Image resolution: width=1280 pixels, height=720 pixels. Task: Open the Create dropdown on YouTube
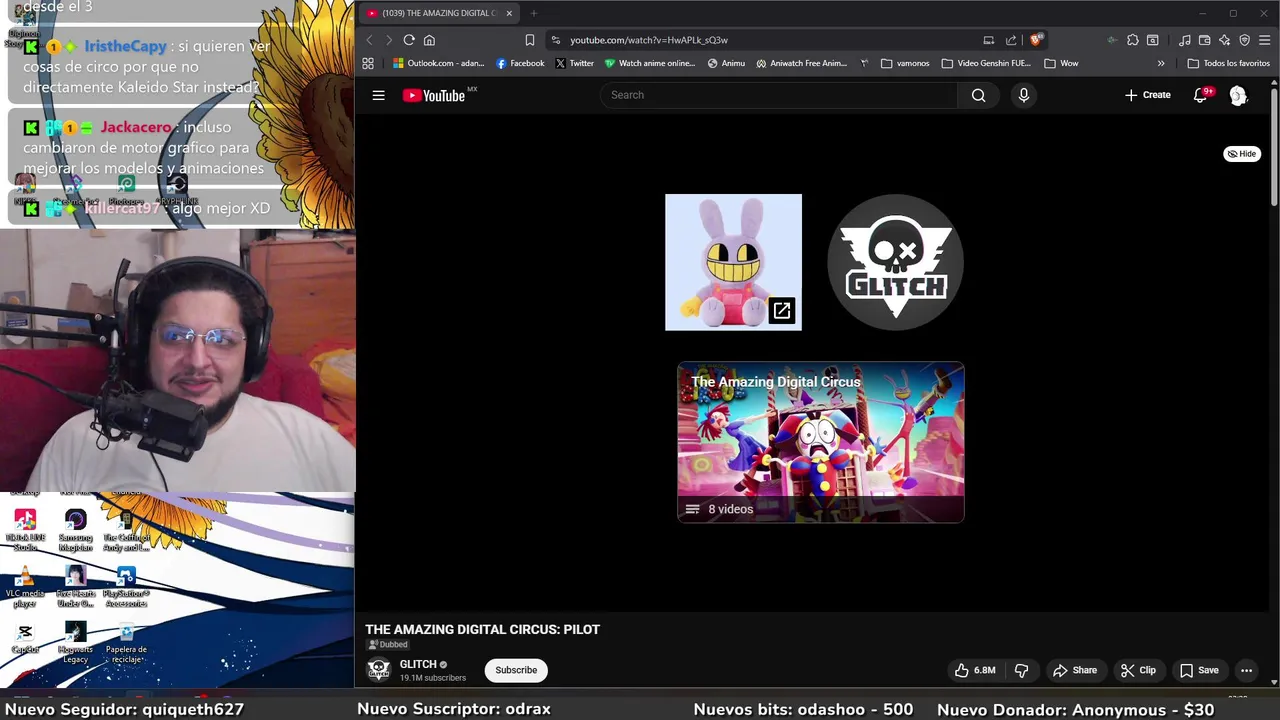1147,95
